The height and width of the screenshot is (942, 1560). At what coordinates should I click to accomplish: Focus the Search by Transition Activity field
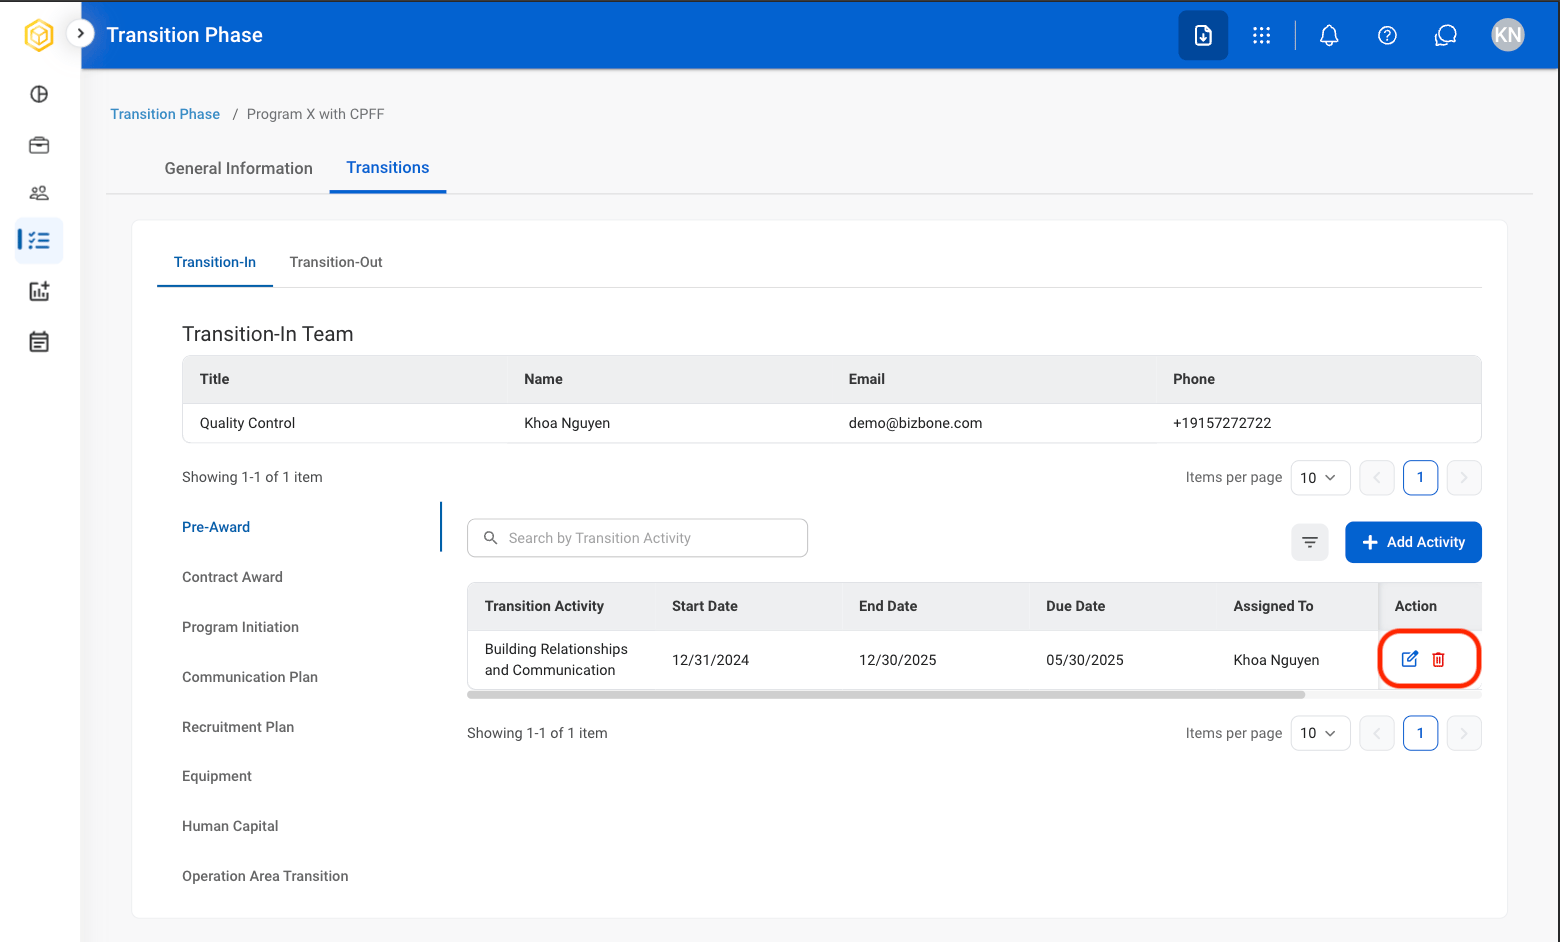637,538
